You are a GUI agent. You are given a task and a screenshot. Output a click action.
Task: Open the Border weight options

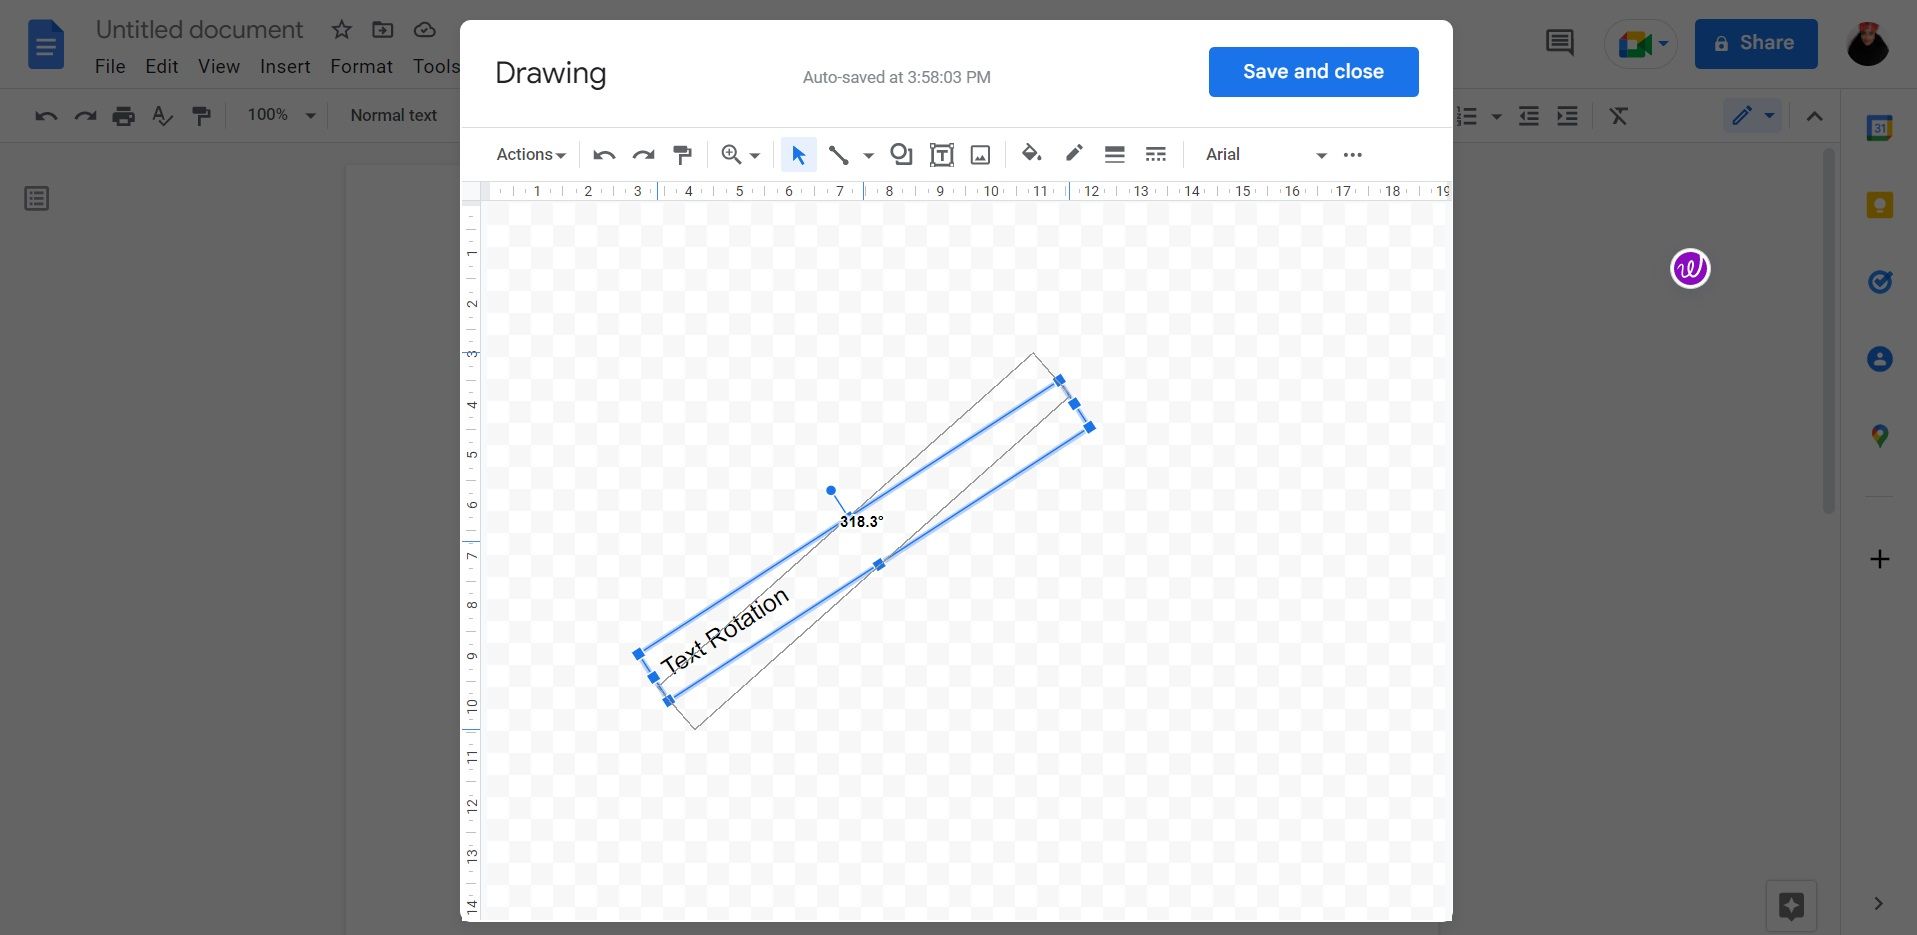tap(1114, 155)
